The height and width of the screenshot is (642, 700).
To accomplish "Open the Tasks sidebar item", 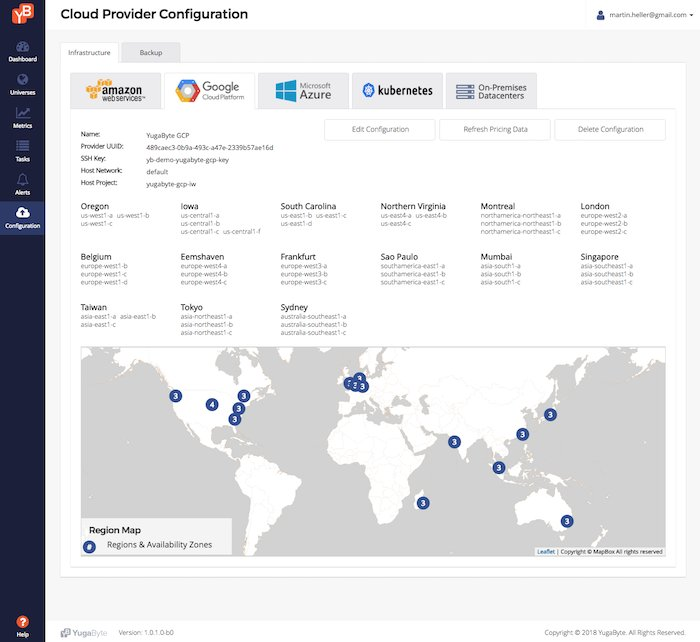I will [x=22, y=151].
